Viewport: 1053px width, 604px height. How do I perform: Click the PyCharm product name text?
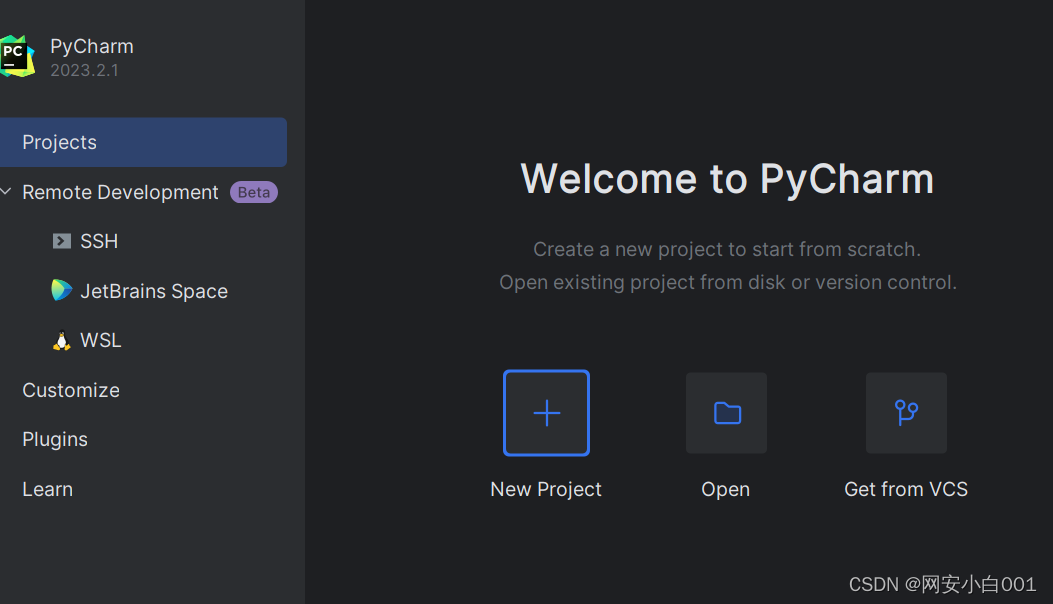[92, 46]
